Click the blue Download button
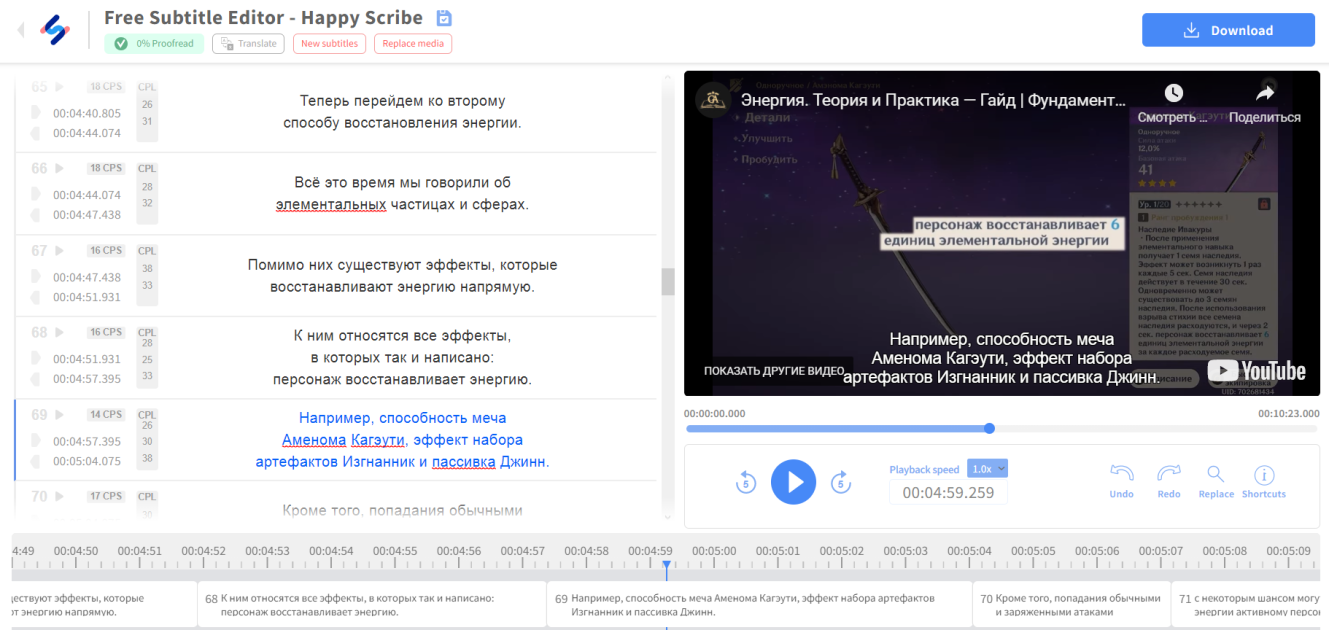Screen dimensions: 1329x630 [1228, 30]
